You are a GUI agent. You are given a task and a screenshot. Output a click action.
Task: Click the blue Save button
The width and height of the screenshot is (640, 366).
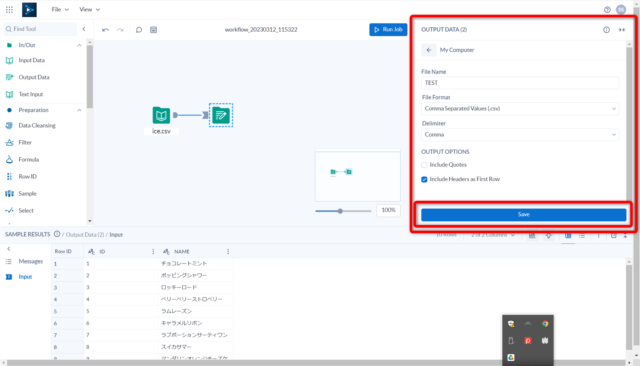click(x=523, y=215)
